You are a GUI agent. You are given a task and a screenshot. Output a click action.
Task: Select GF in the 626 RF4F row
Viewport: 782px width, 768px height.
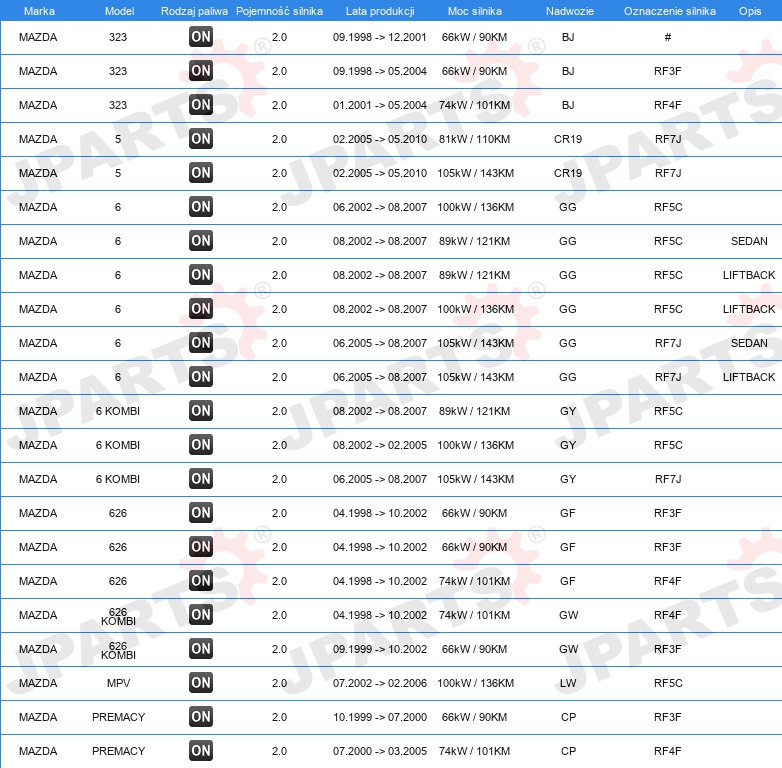568,581
